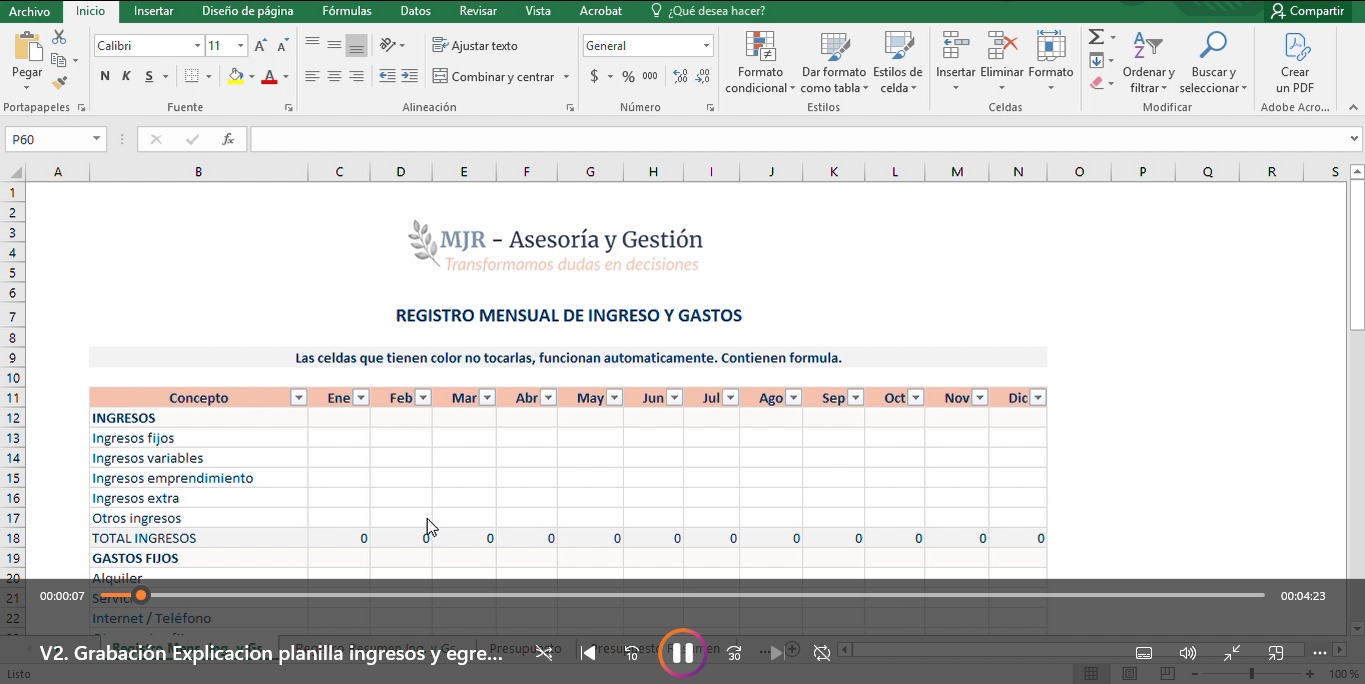This screenshot has width=1365, height=684.
Task: Apply thousands separator style (000)
Action: pyautogui.click(x=650, y=76)
